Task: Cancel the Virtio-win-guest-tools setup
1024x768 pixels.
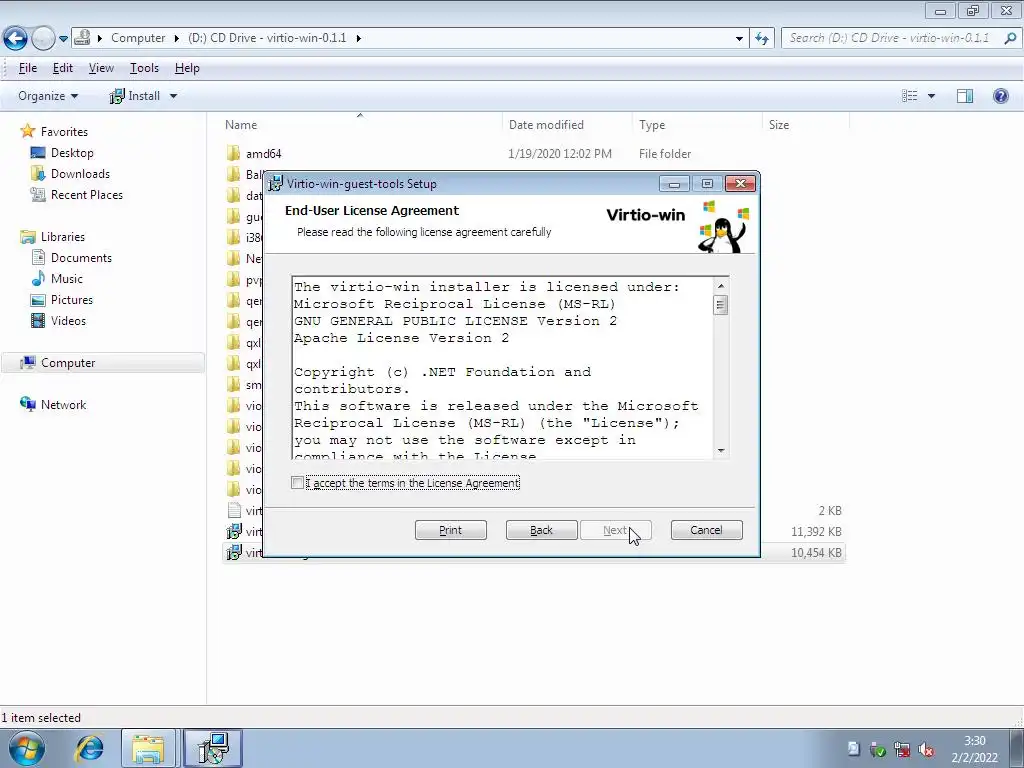Action: (x=707, y=530)
